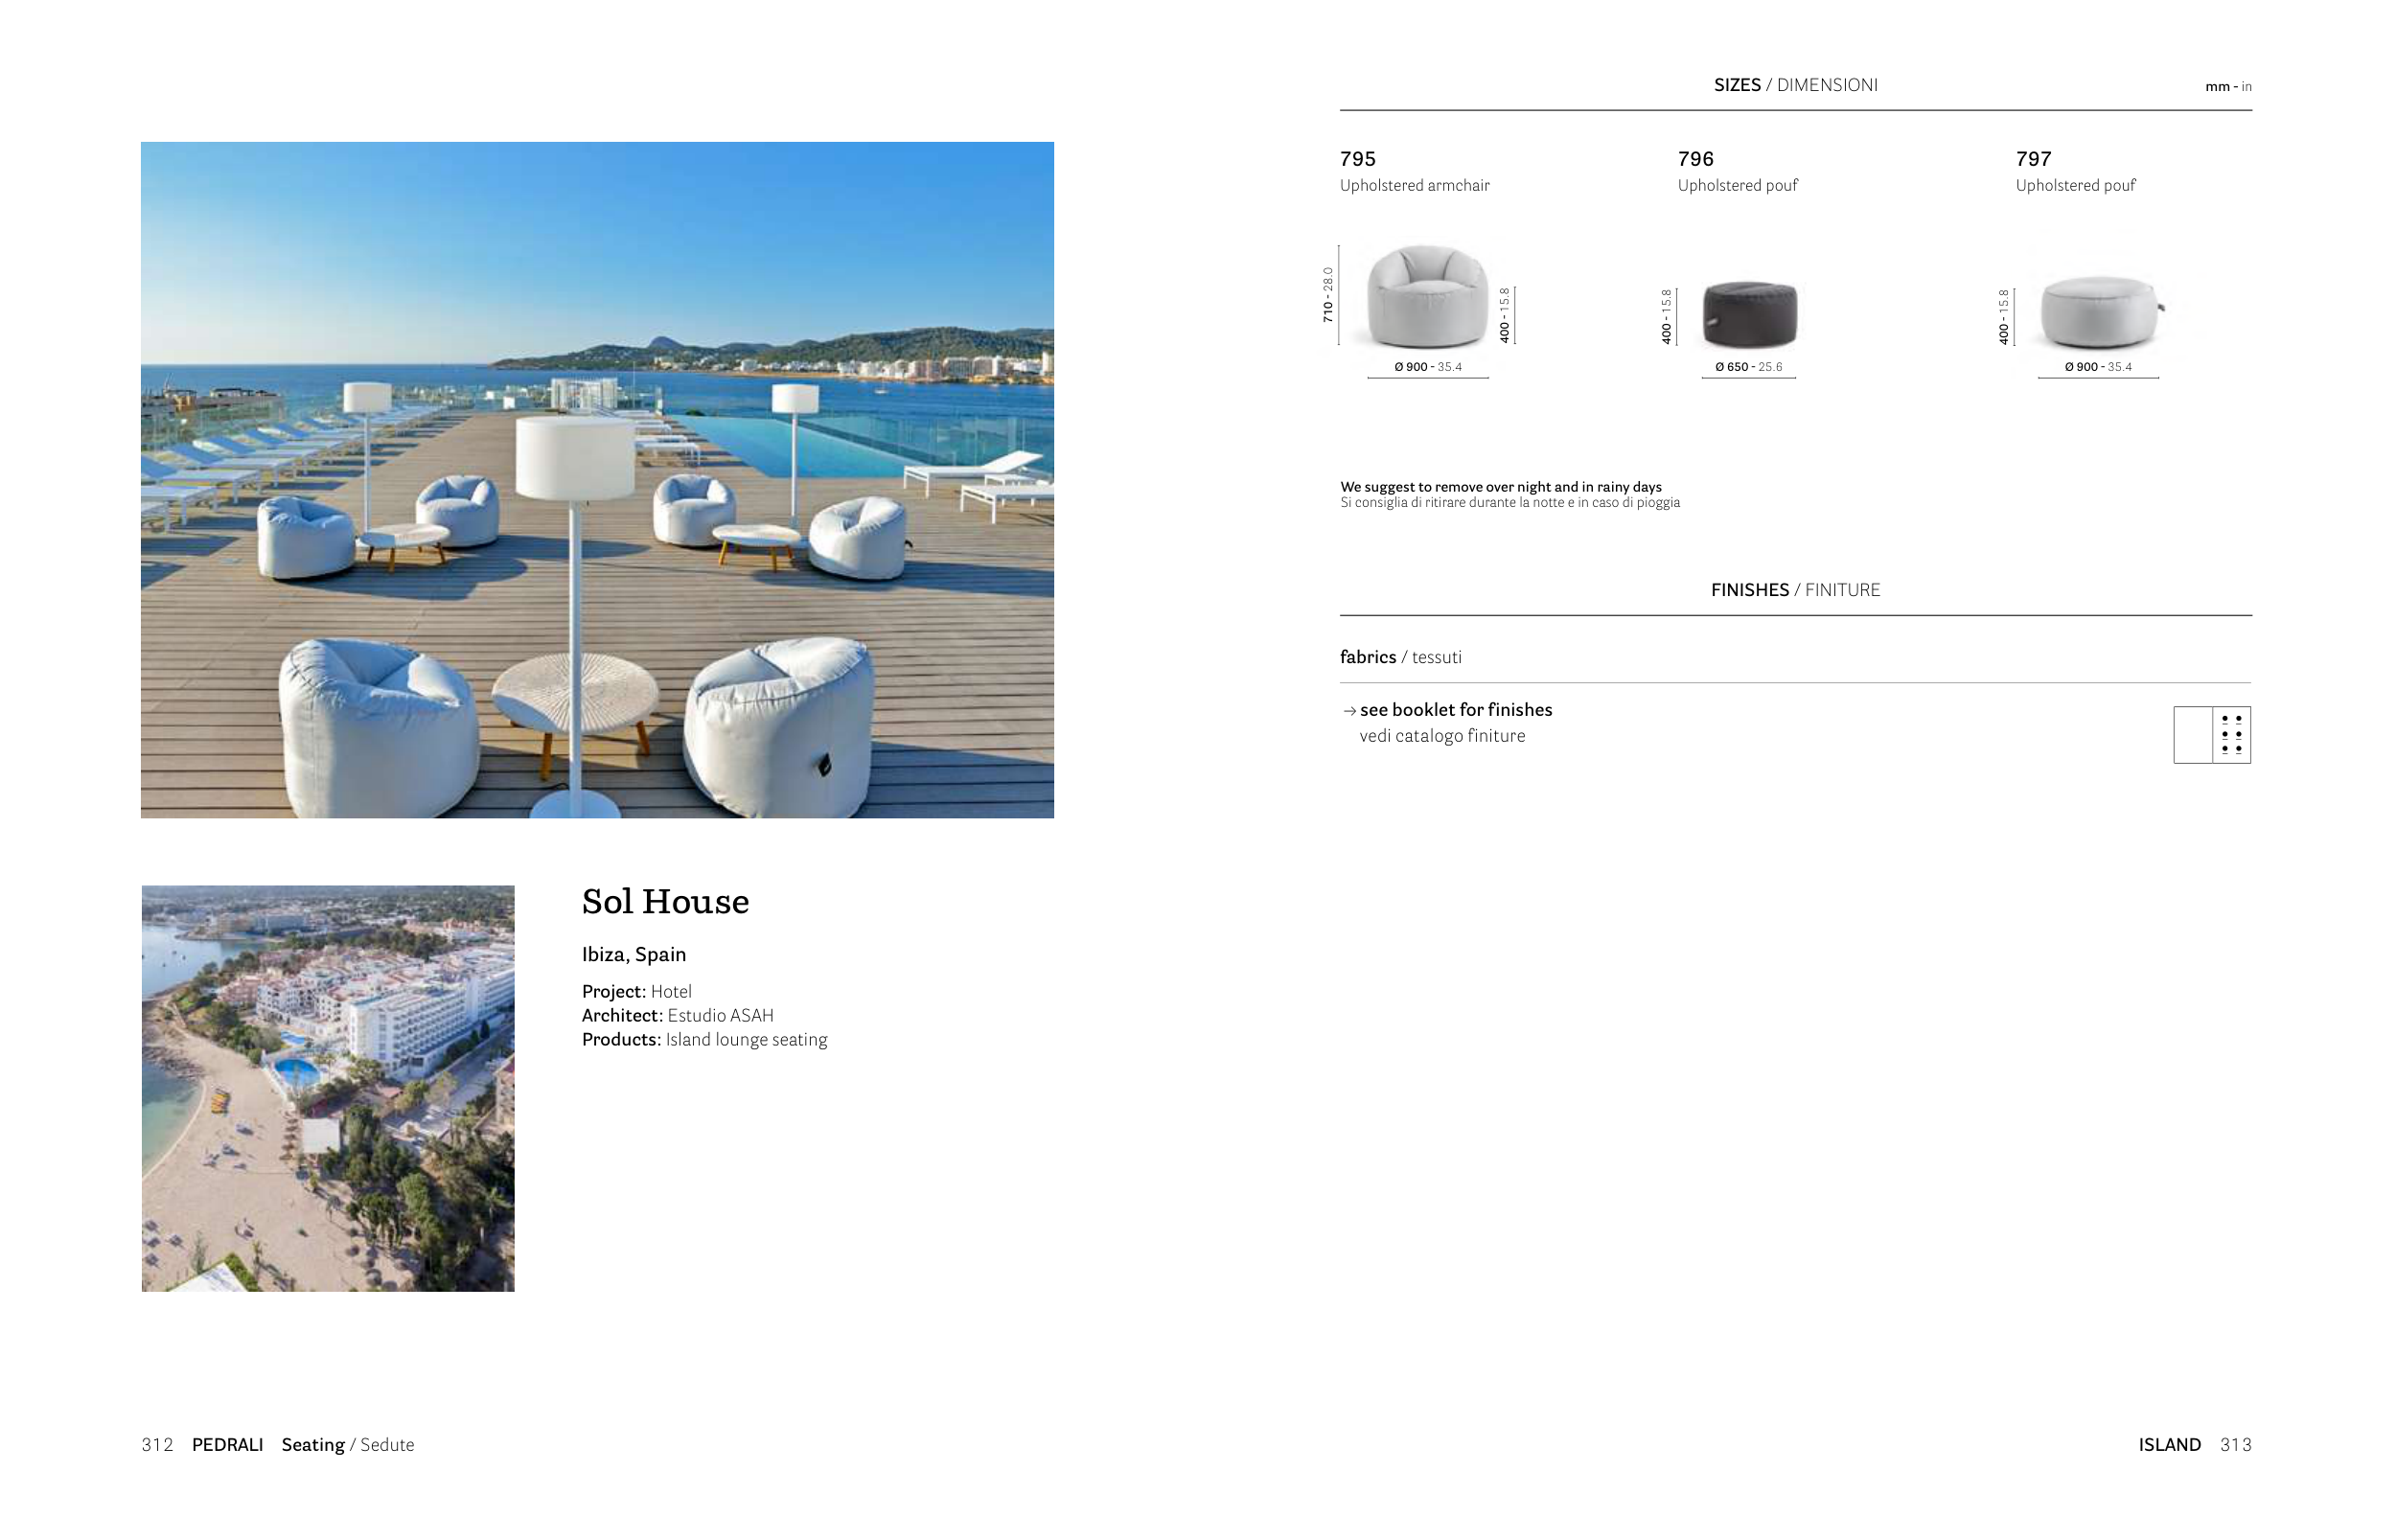
Task: Select the light grey 797 pouf image
Action: [2100, 313]
